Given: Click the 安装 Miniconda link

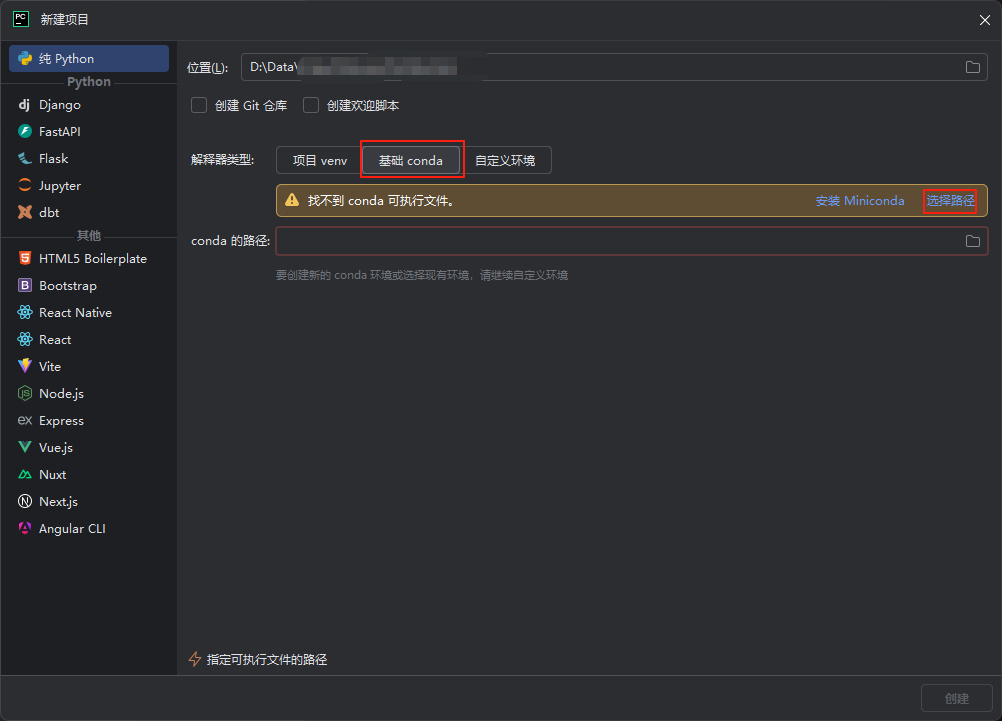Looking at the screenshot, I should pos(859,200).
